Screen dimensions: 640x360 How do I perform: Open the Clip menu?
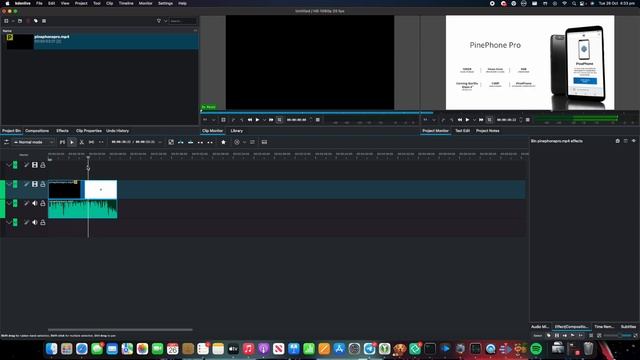pos(110,3)
